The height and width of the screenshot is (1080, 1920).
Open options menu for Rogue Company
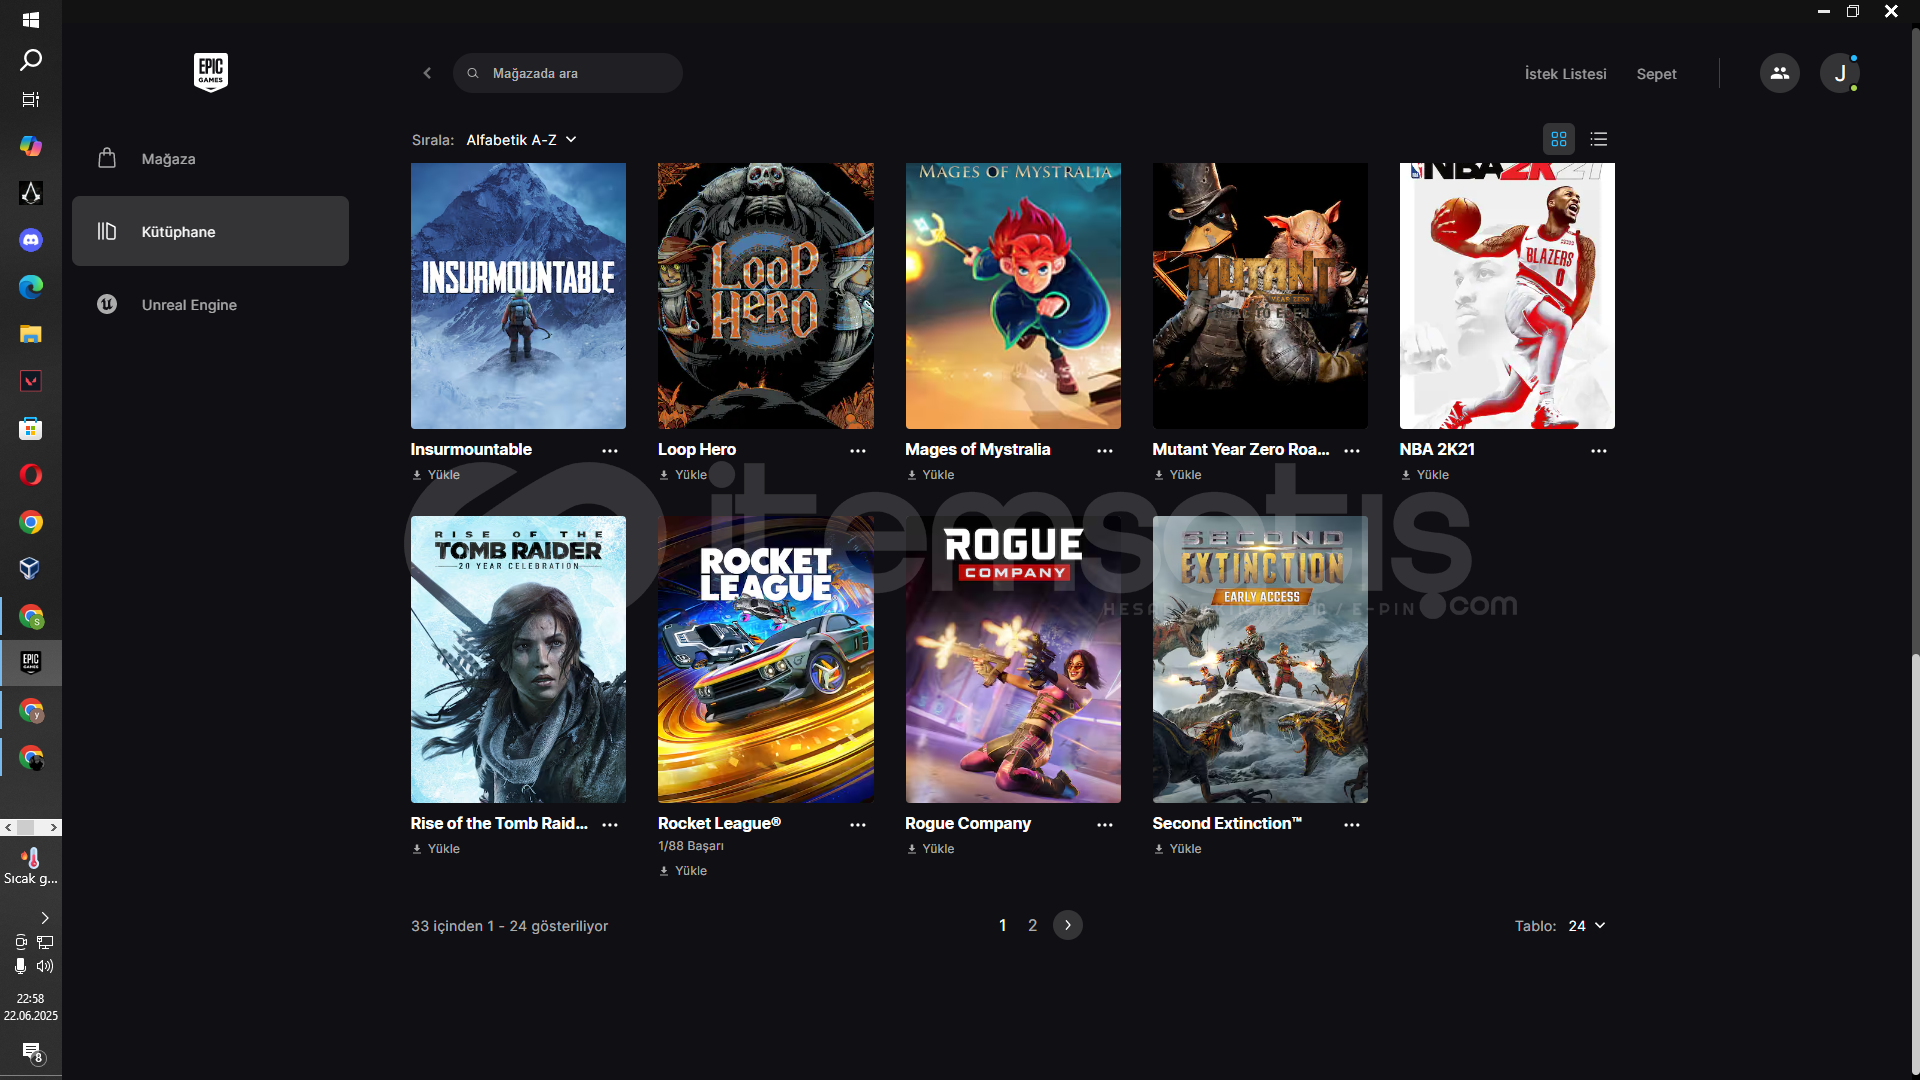pyautogui.click(x=1104, y=825)
